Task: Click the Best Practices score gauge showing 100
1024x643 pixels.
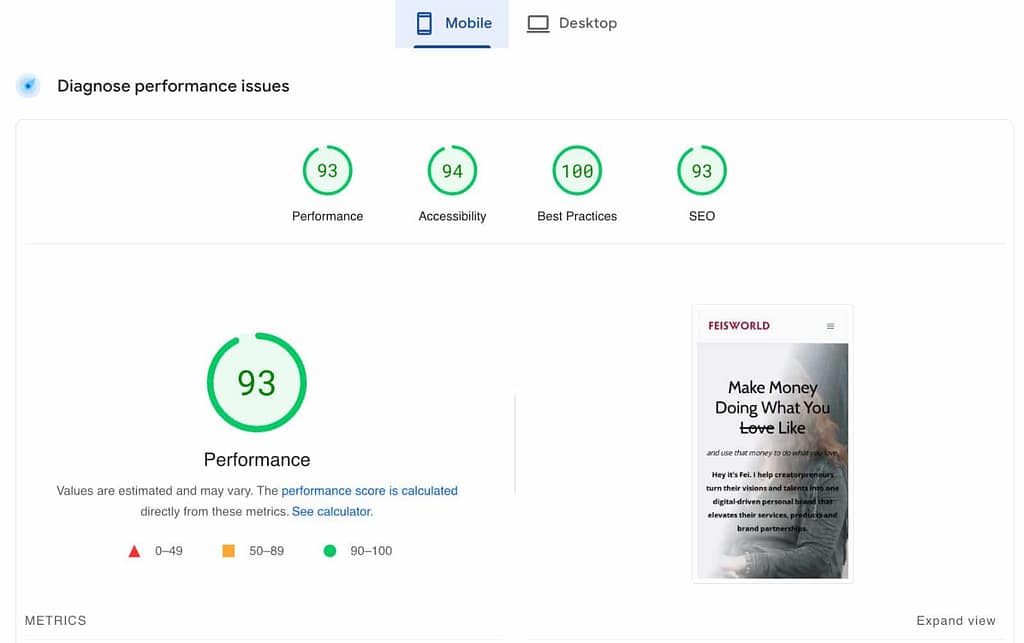Action: [577, 171]
